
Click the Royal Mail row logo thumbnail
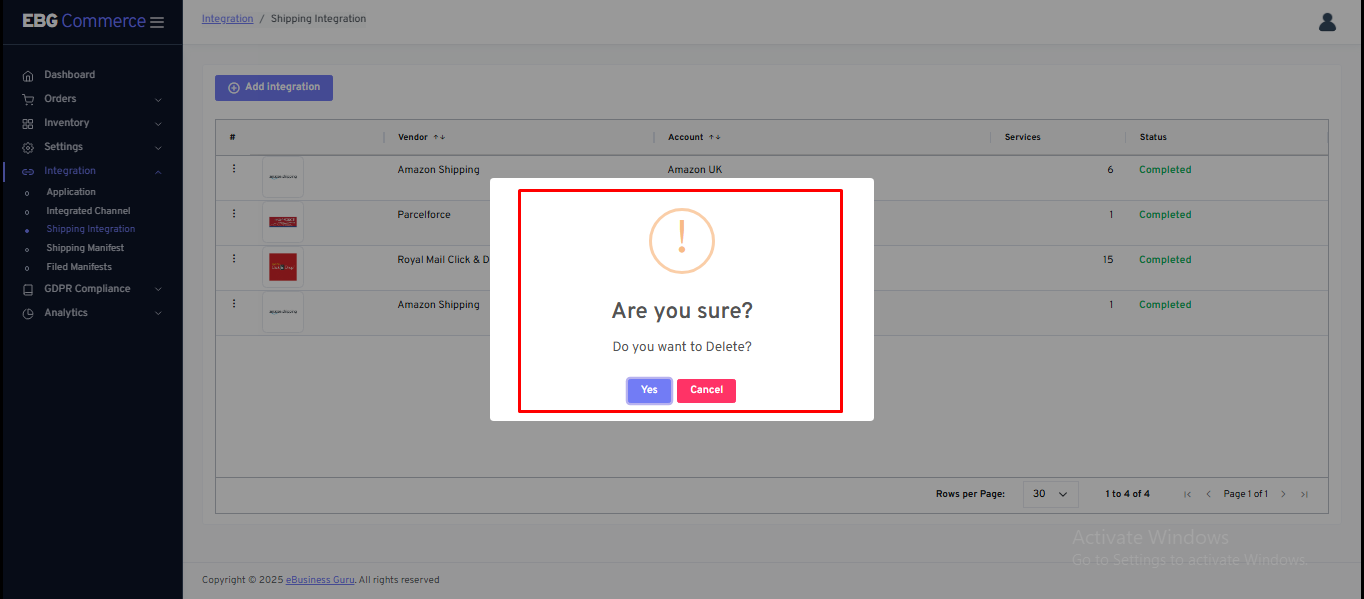(283, 267)
